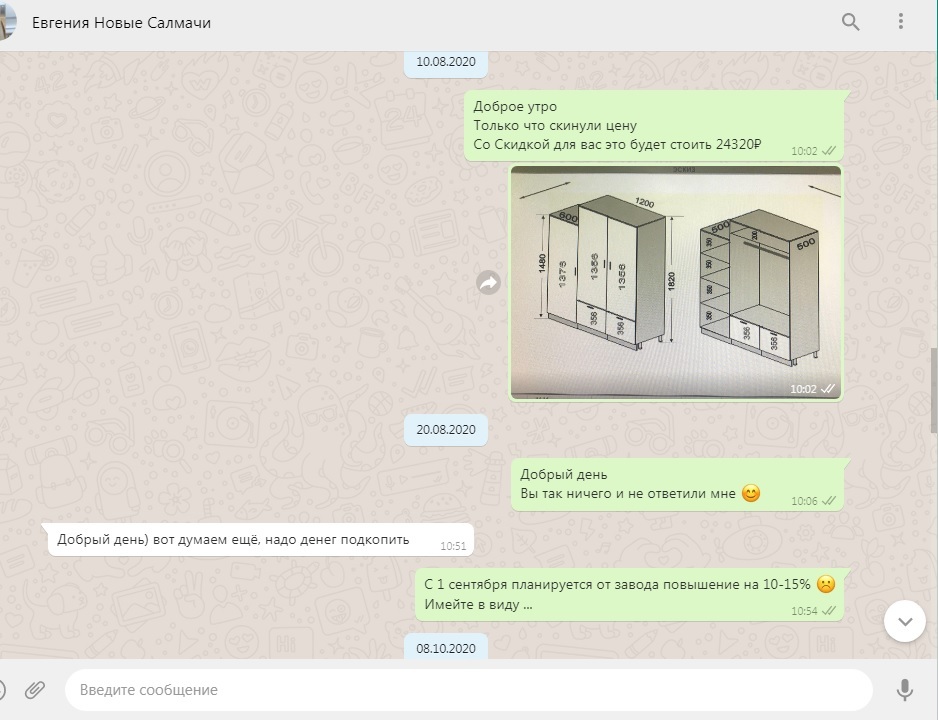Select message about повышение на 10-15%

click(629, 594)
